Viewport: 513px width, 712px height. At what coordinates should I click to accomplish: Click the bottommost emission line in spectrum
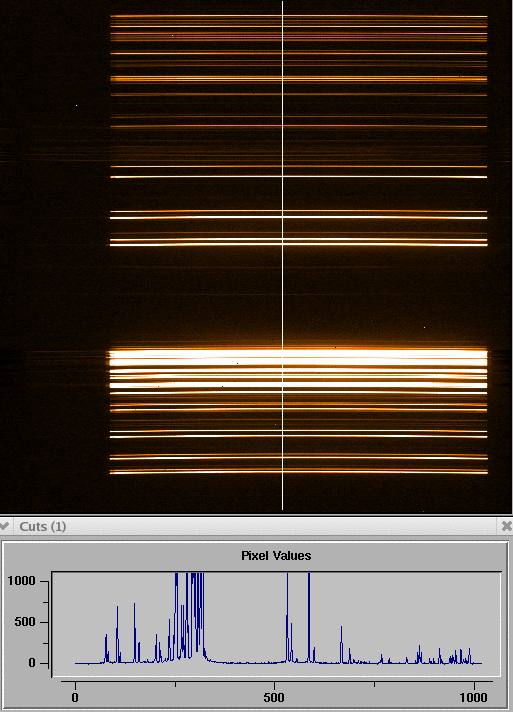pyautogui.click(x=298, y=473)
